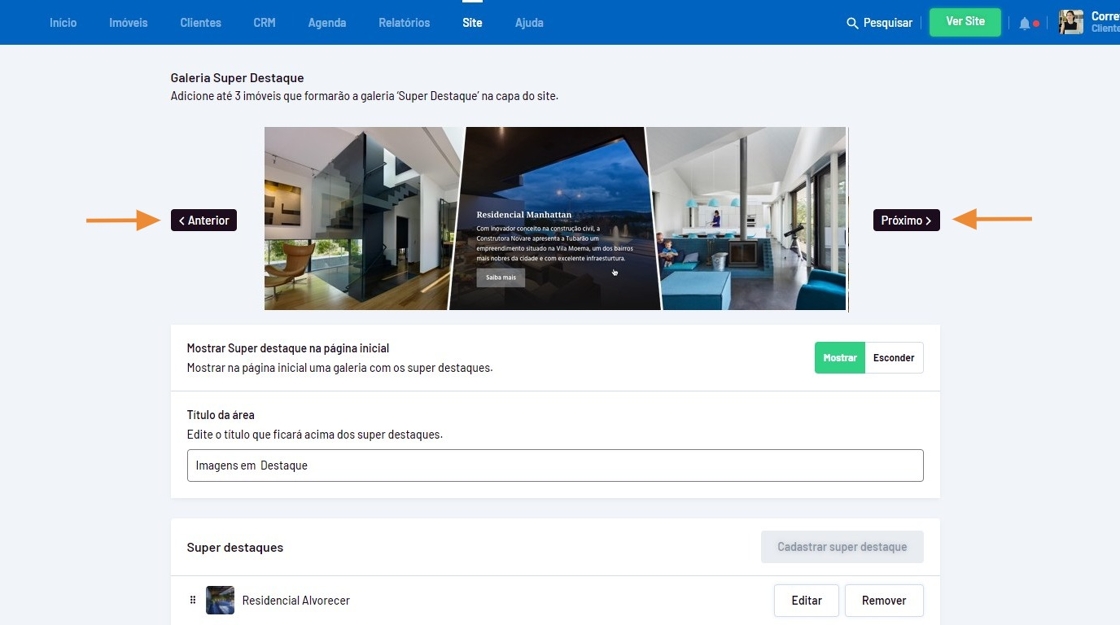Go to previous slide with Anterior
This screenshot has width=1120, height=625.
204,220
